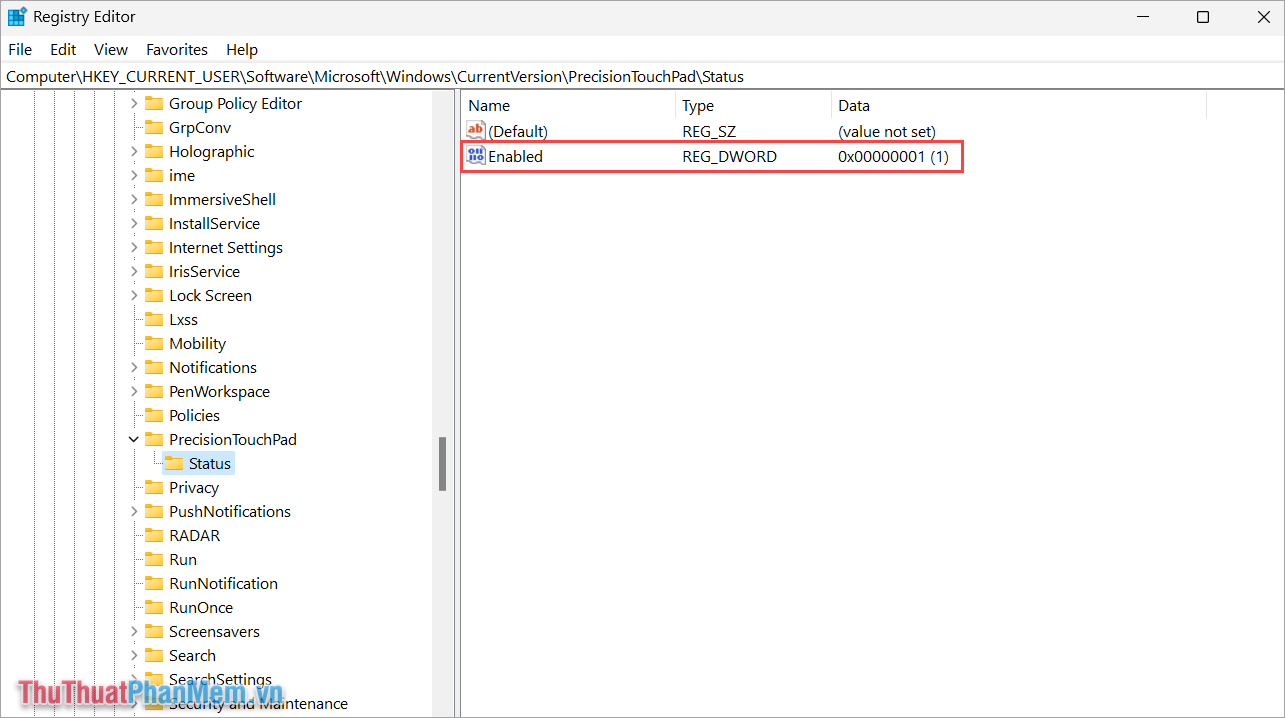
Task: Click the RunOnce folder icon
Action: [x=154, y=608]
